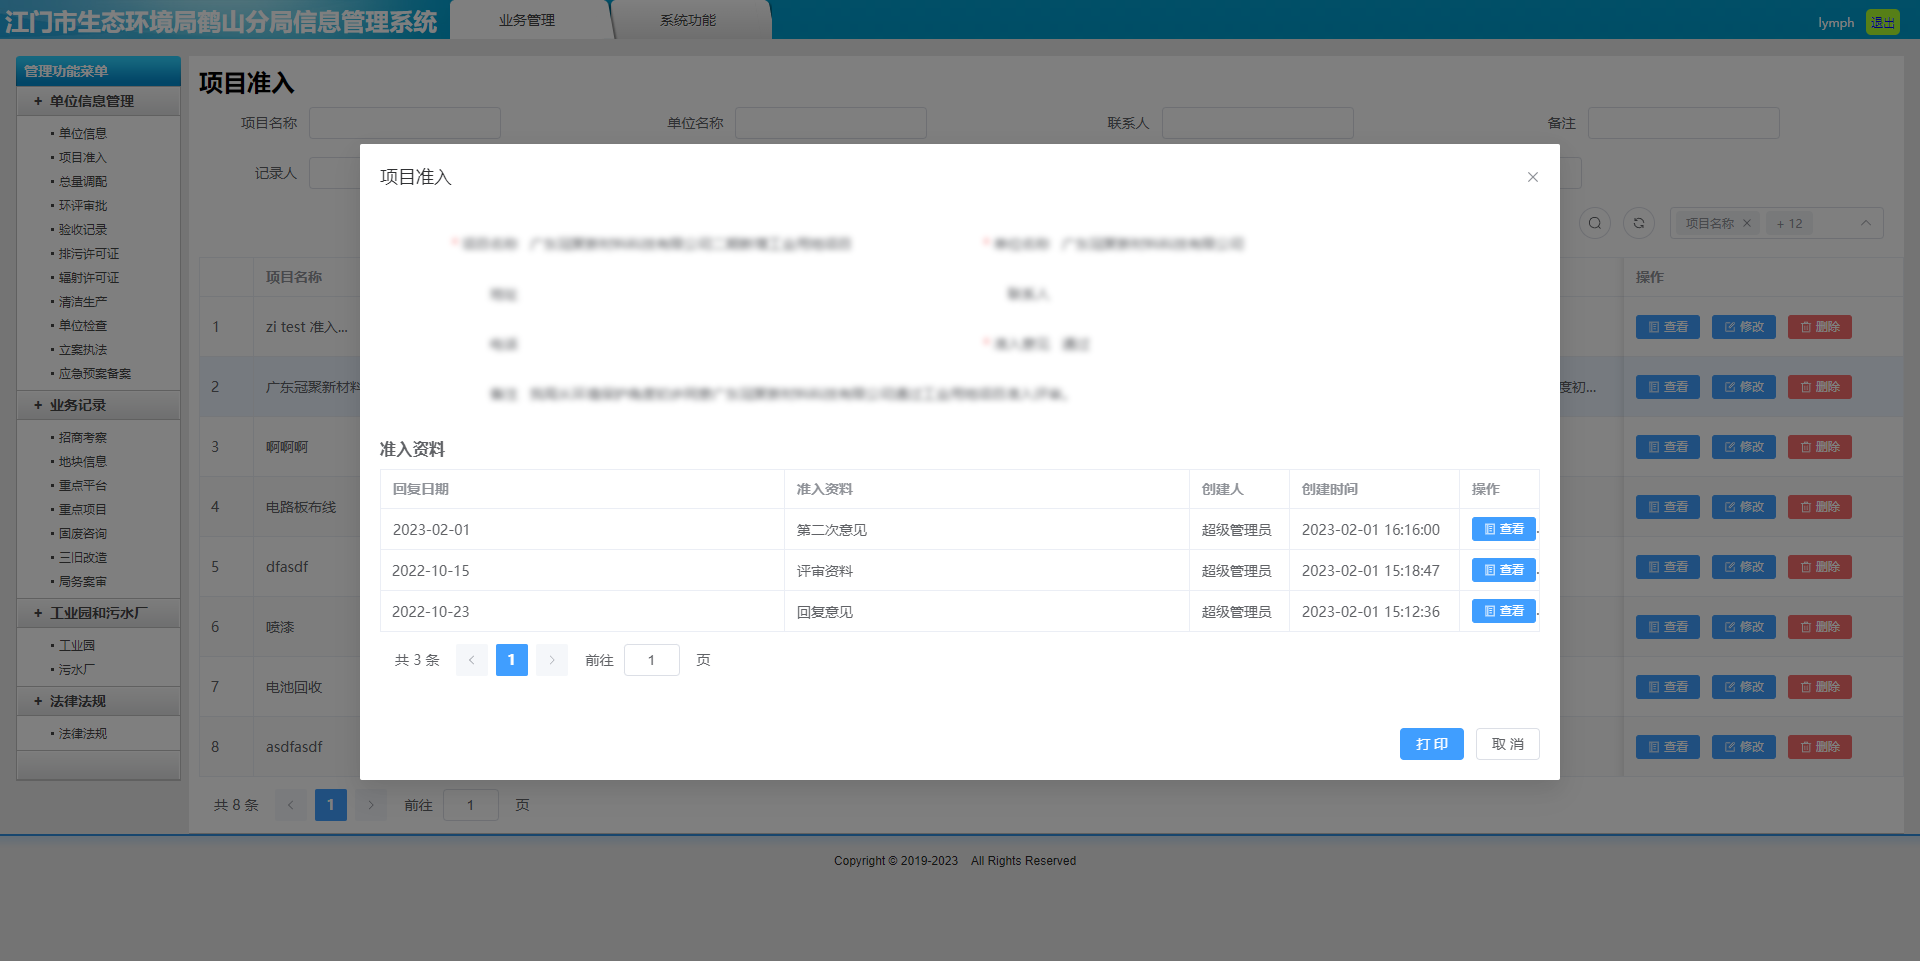This screenshot has width=1920, height=961.
Task: Click 查看 for row 5 dfasdf
Action: (1668, 567)
